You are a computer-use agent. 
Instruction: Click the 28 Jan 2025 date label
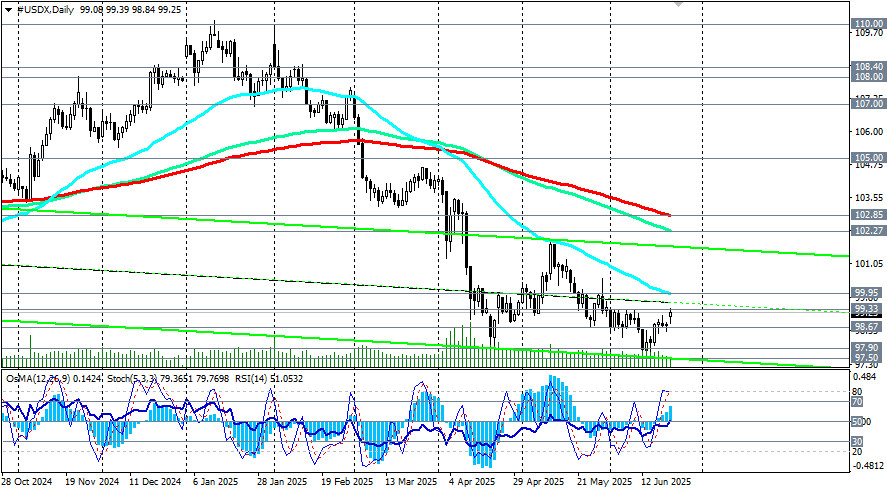tap(282, 482)
